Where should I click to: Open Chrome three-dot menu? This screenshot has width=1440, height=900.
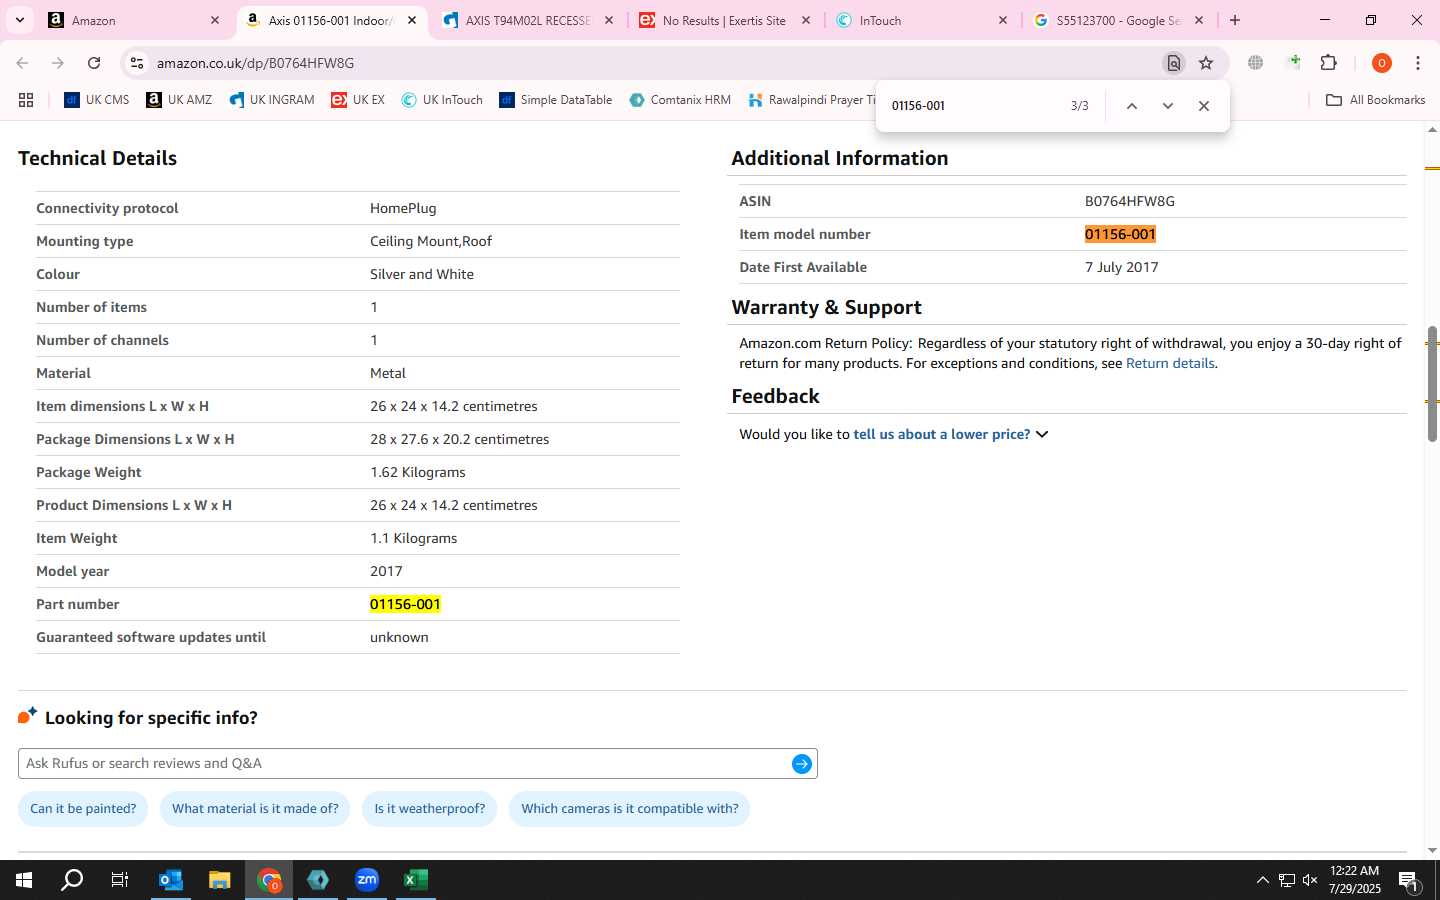pyautogui.click(x=1418, y=63)
